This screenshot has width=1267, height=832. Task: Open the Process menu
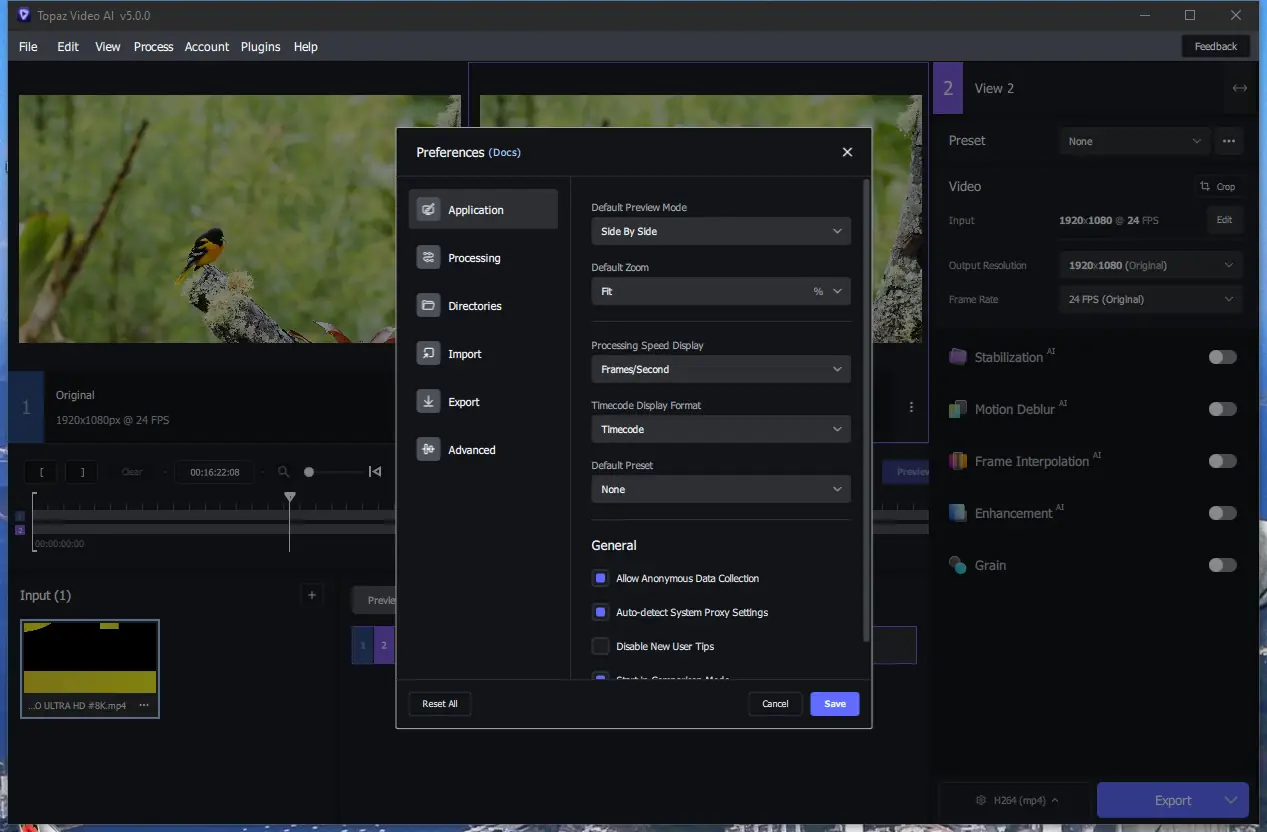153,46
